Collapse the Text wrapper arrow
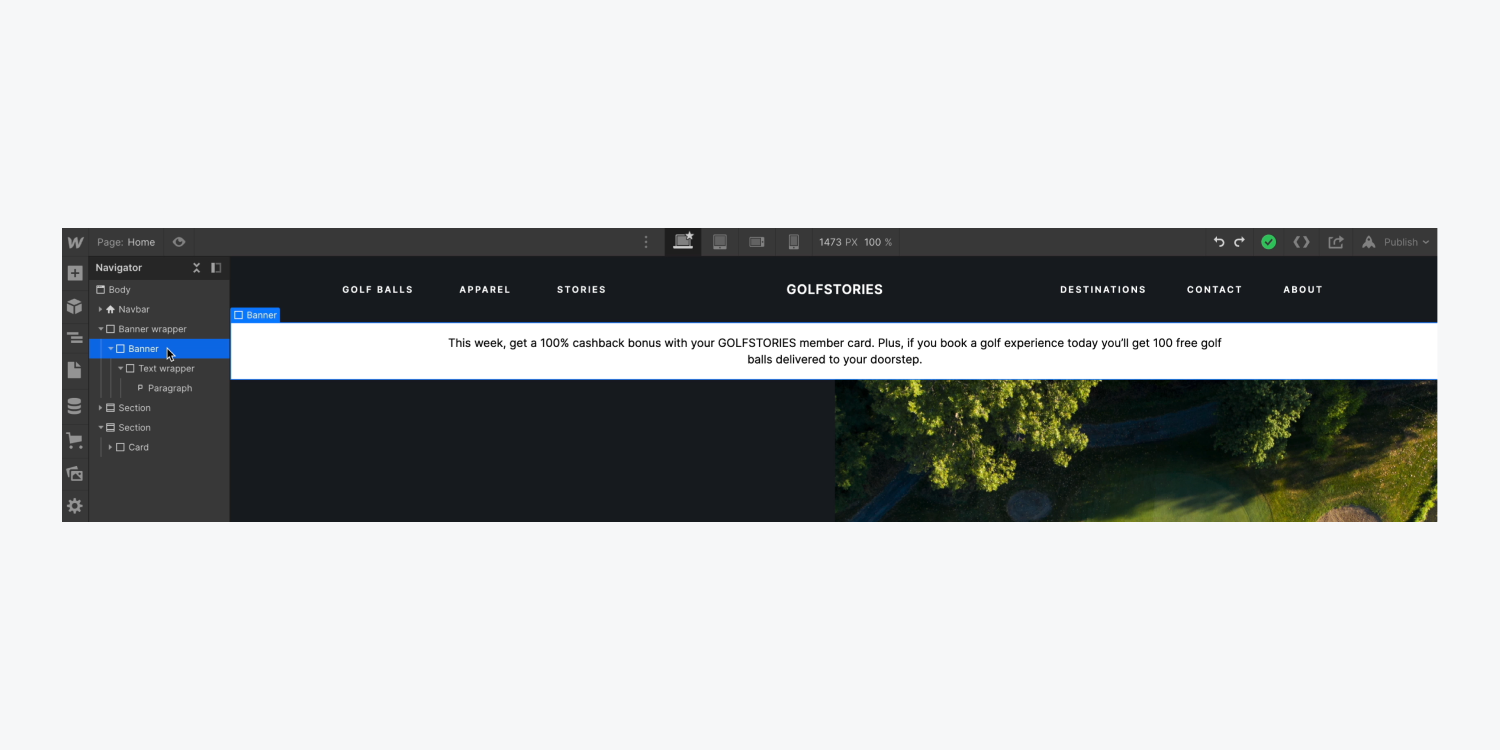 (120, 369)
